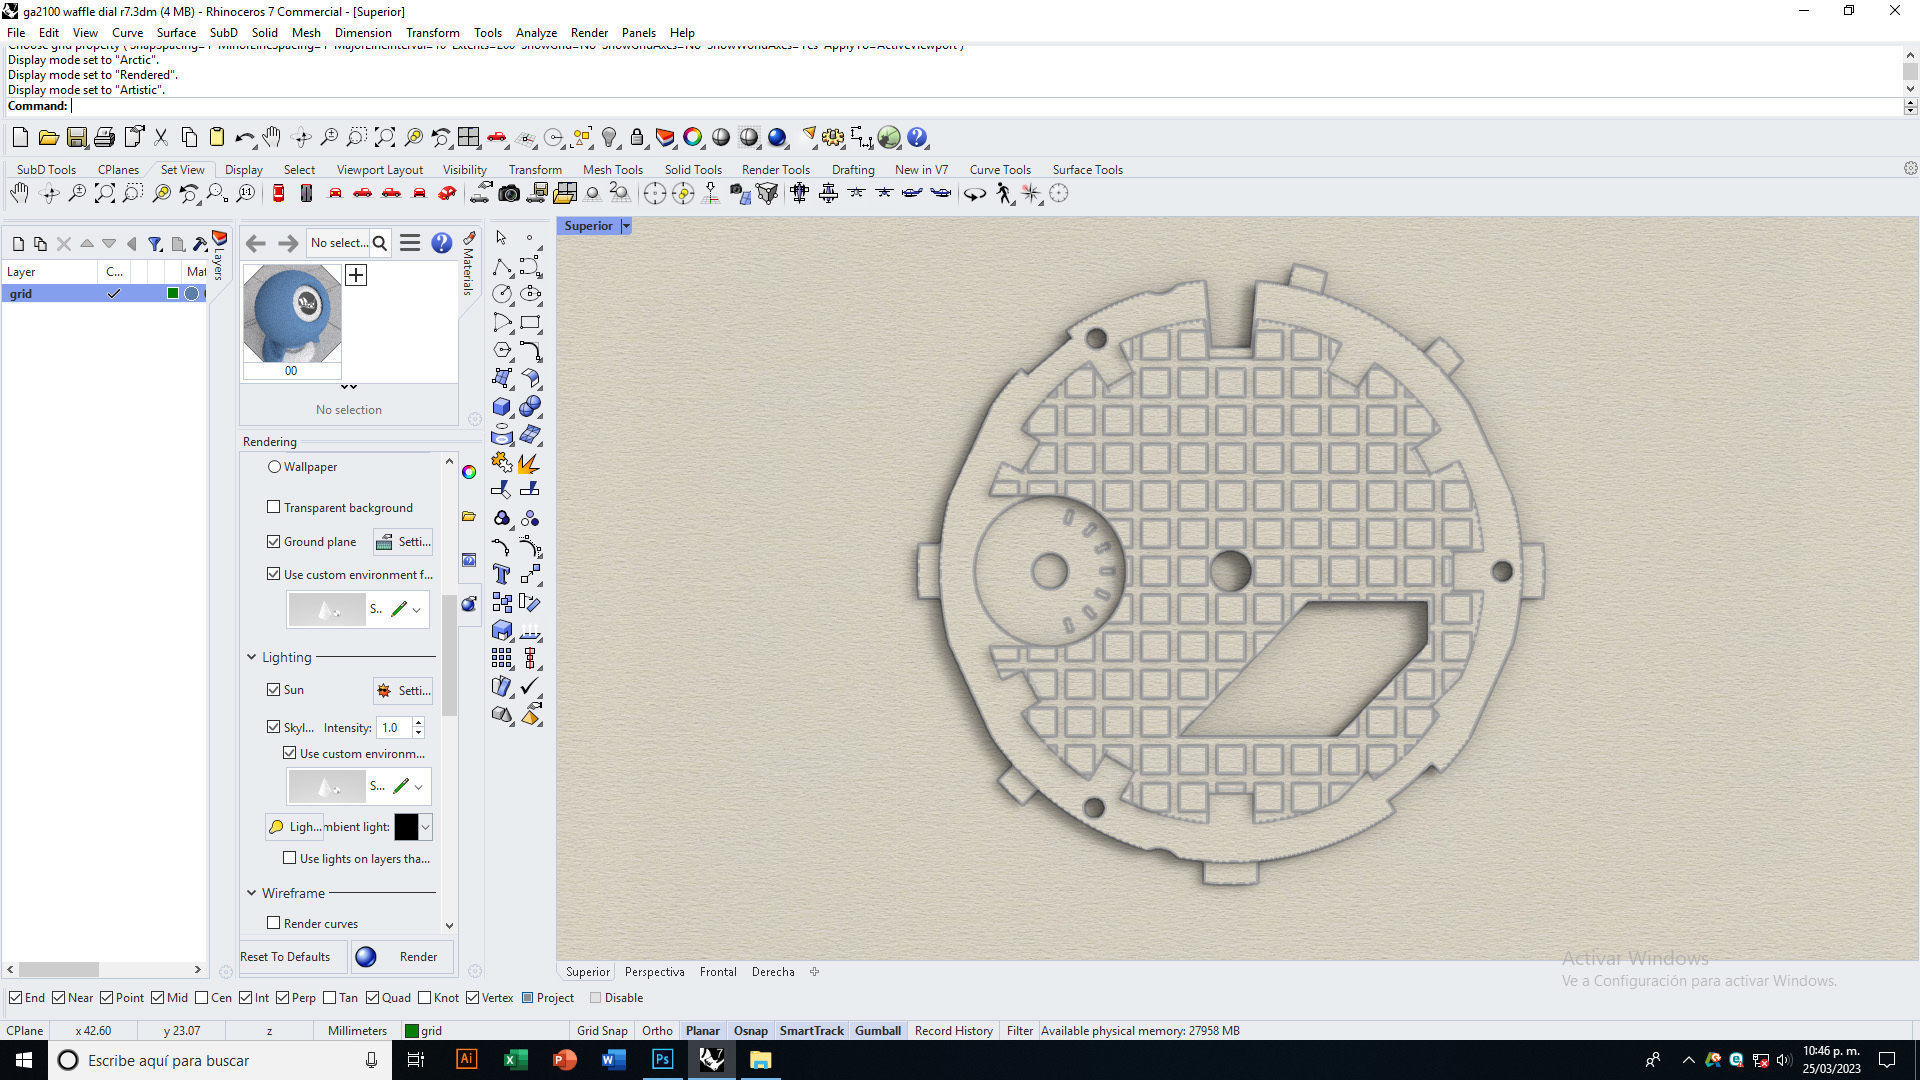Click the ambient light black color swatch

[x=406, y=827]
